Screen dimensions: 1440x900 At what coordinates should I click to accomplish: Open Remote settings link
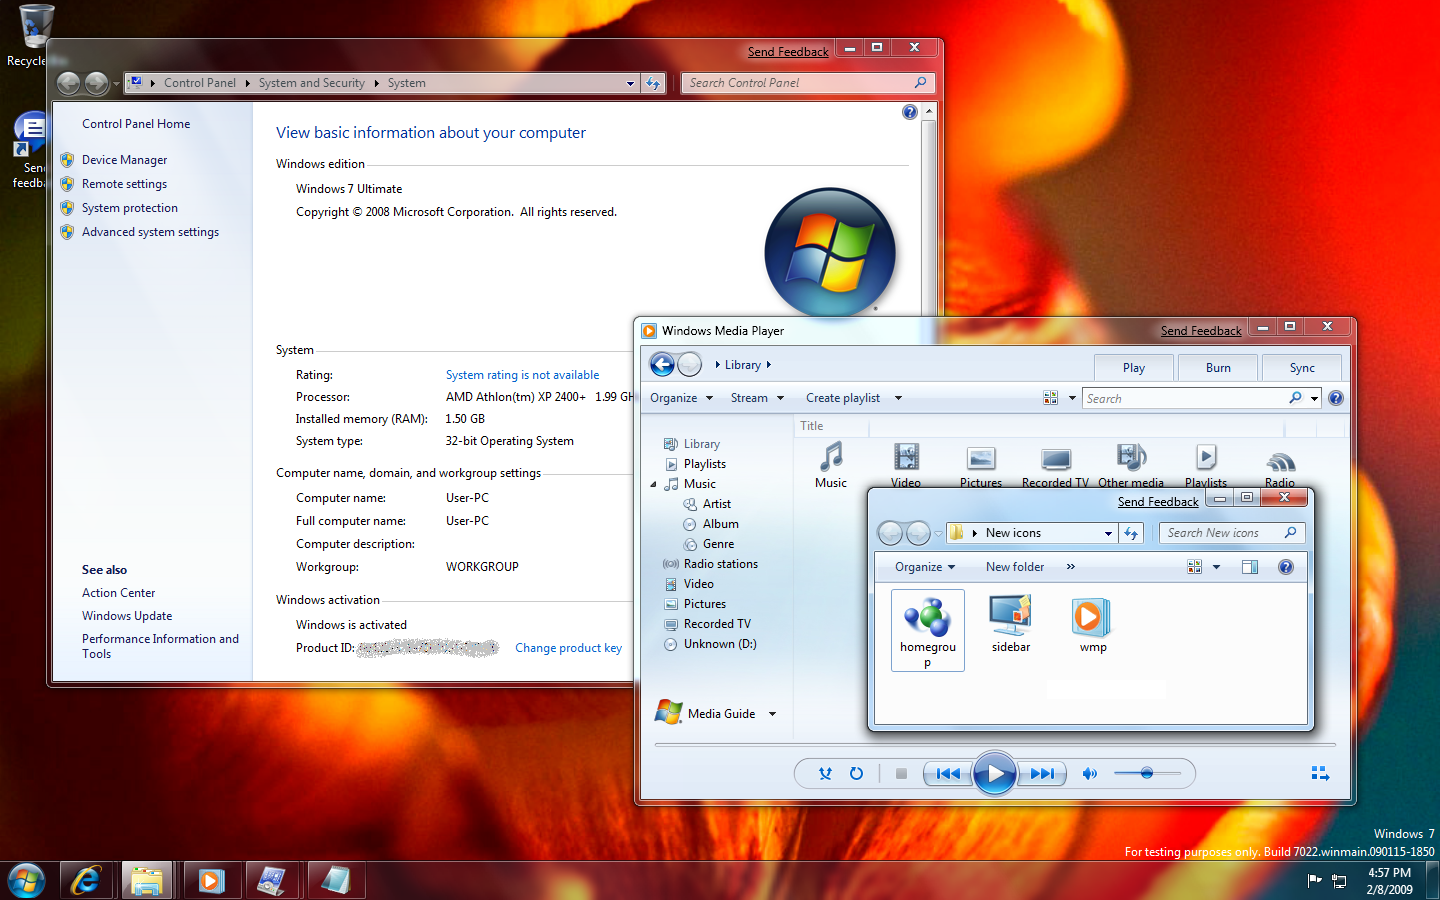click(x=124, y=184)
